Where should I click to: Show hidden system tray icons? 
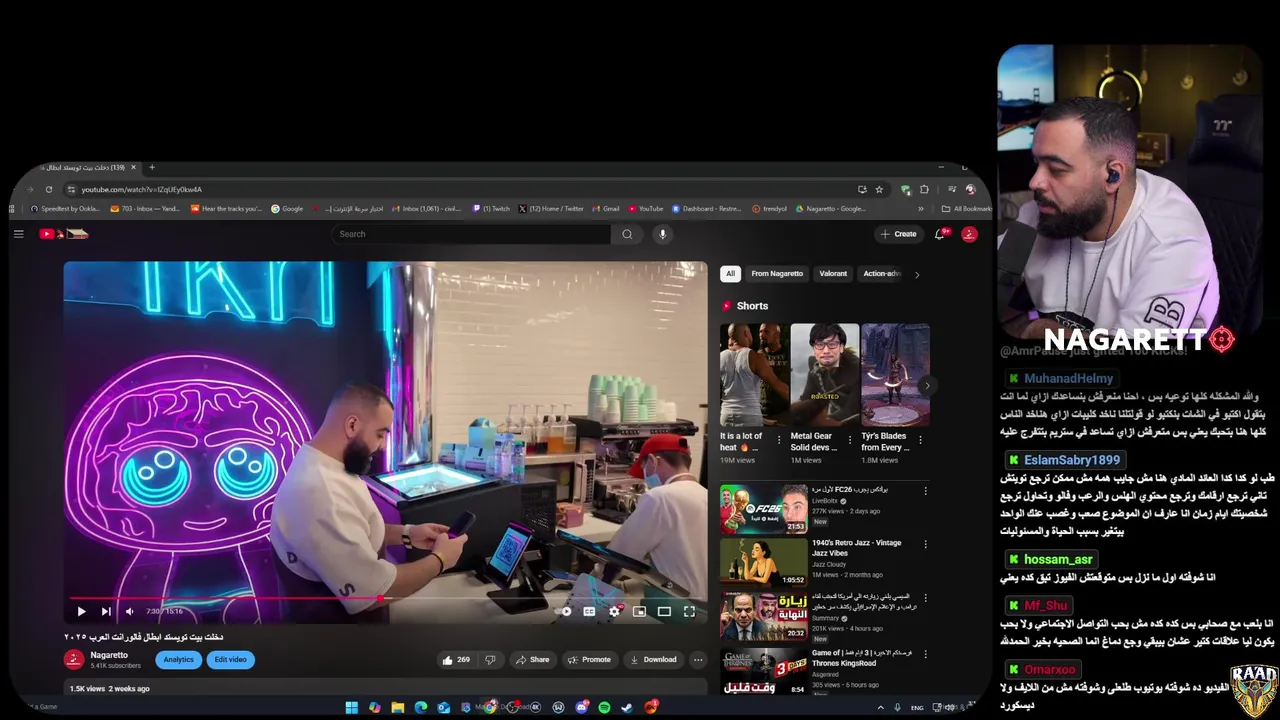880,707
